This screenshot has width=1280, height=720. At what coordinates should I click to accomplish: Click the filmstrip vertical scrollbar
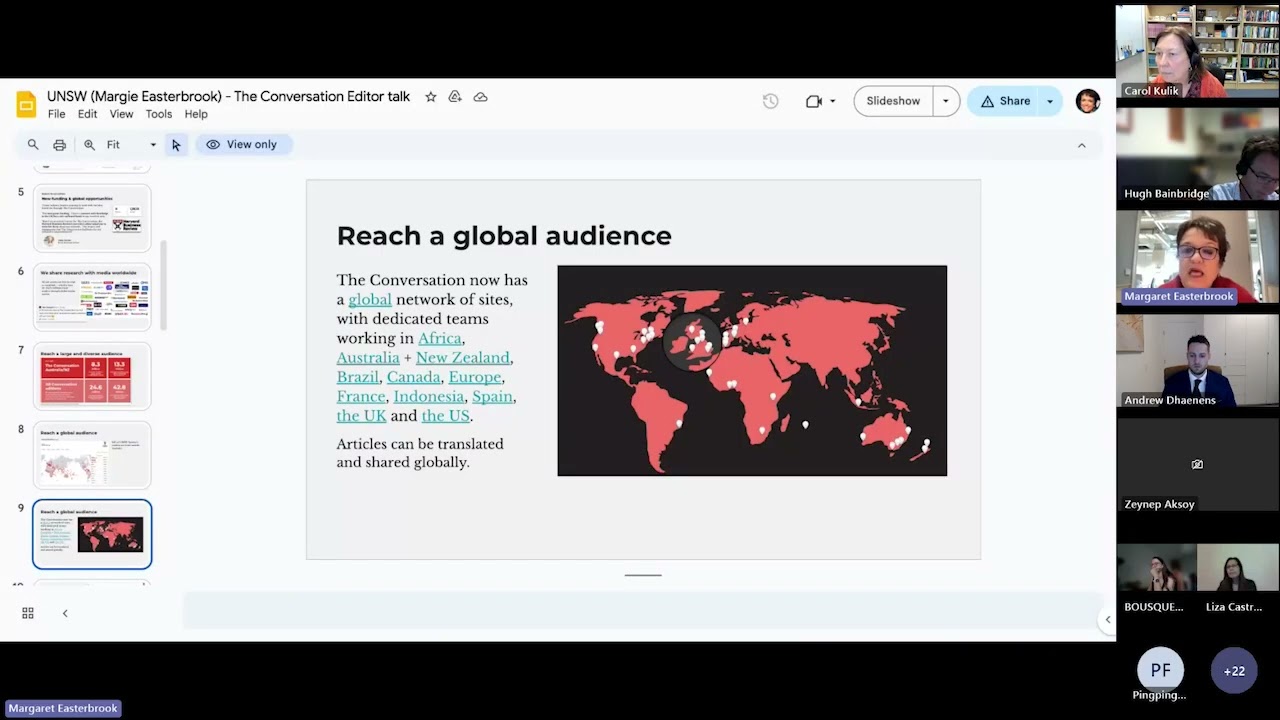[x=163, y=286]
